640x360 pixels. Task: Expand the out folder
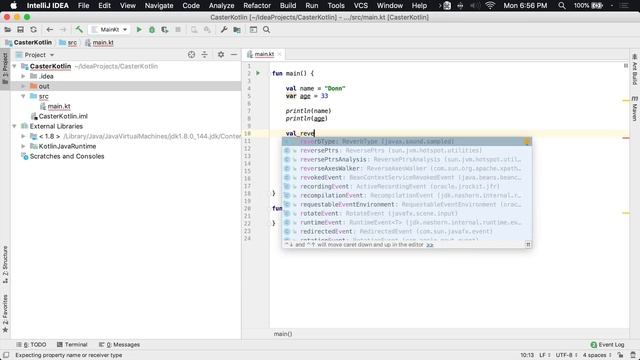click(x=23, y=86)
